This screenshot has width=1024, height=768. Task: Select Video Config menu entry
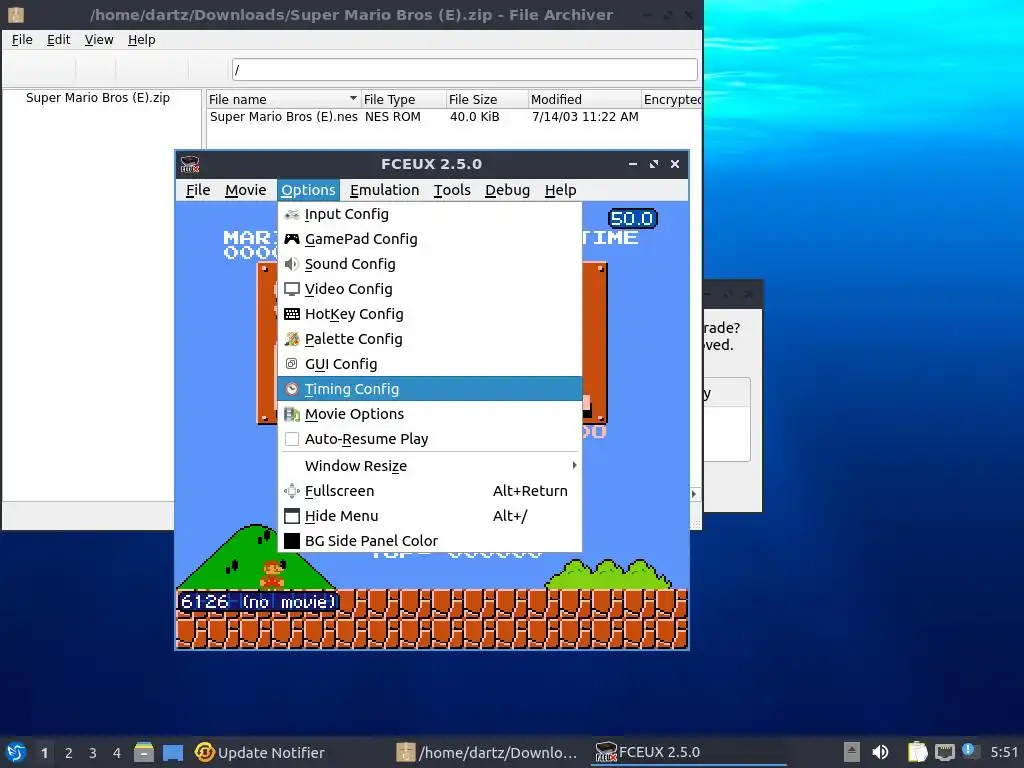(430, 289)
